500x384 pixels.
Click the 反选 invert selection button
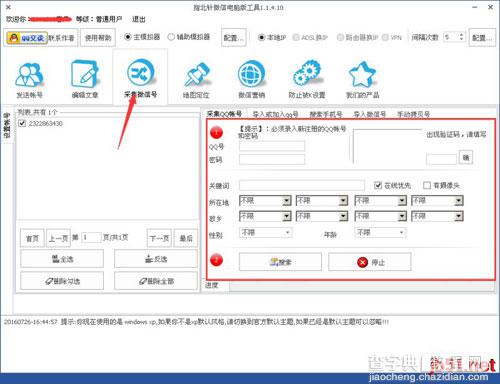coord(156,259)
